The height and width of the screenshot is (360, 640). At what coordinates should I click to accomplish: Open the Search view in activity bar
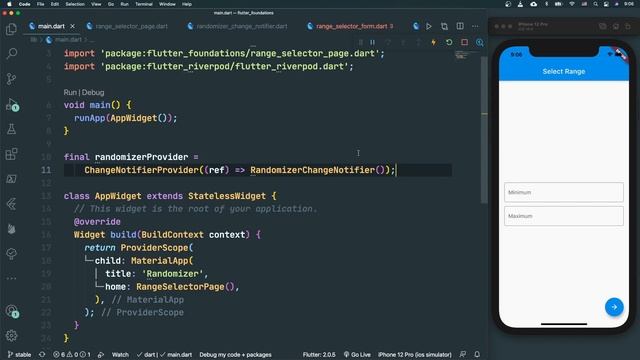pos(11,53)
